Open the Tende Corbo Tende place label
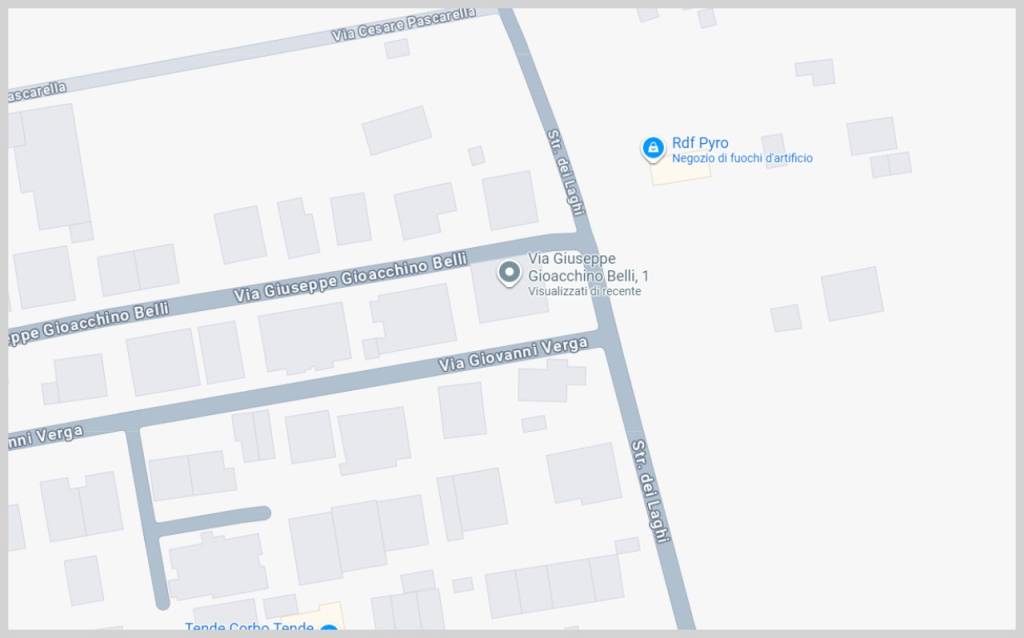Image resolution: width=1024 pixels, height=638 pixels. click(x=249, y=628)
